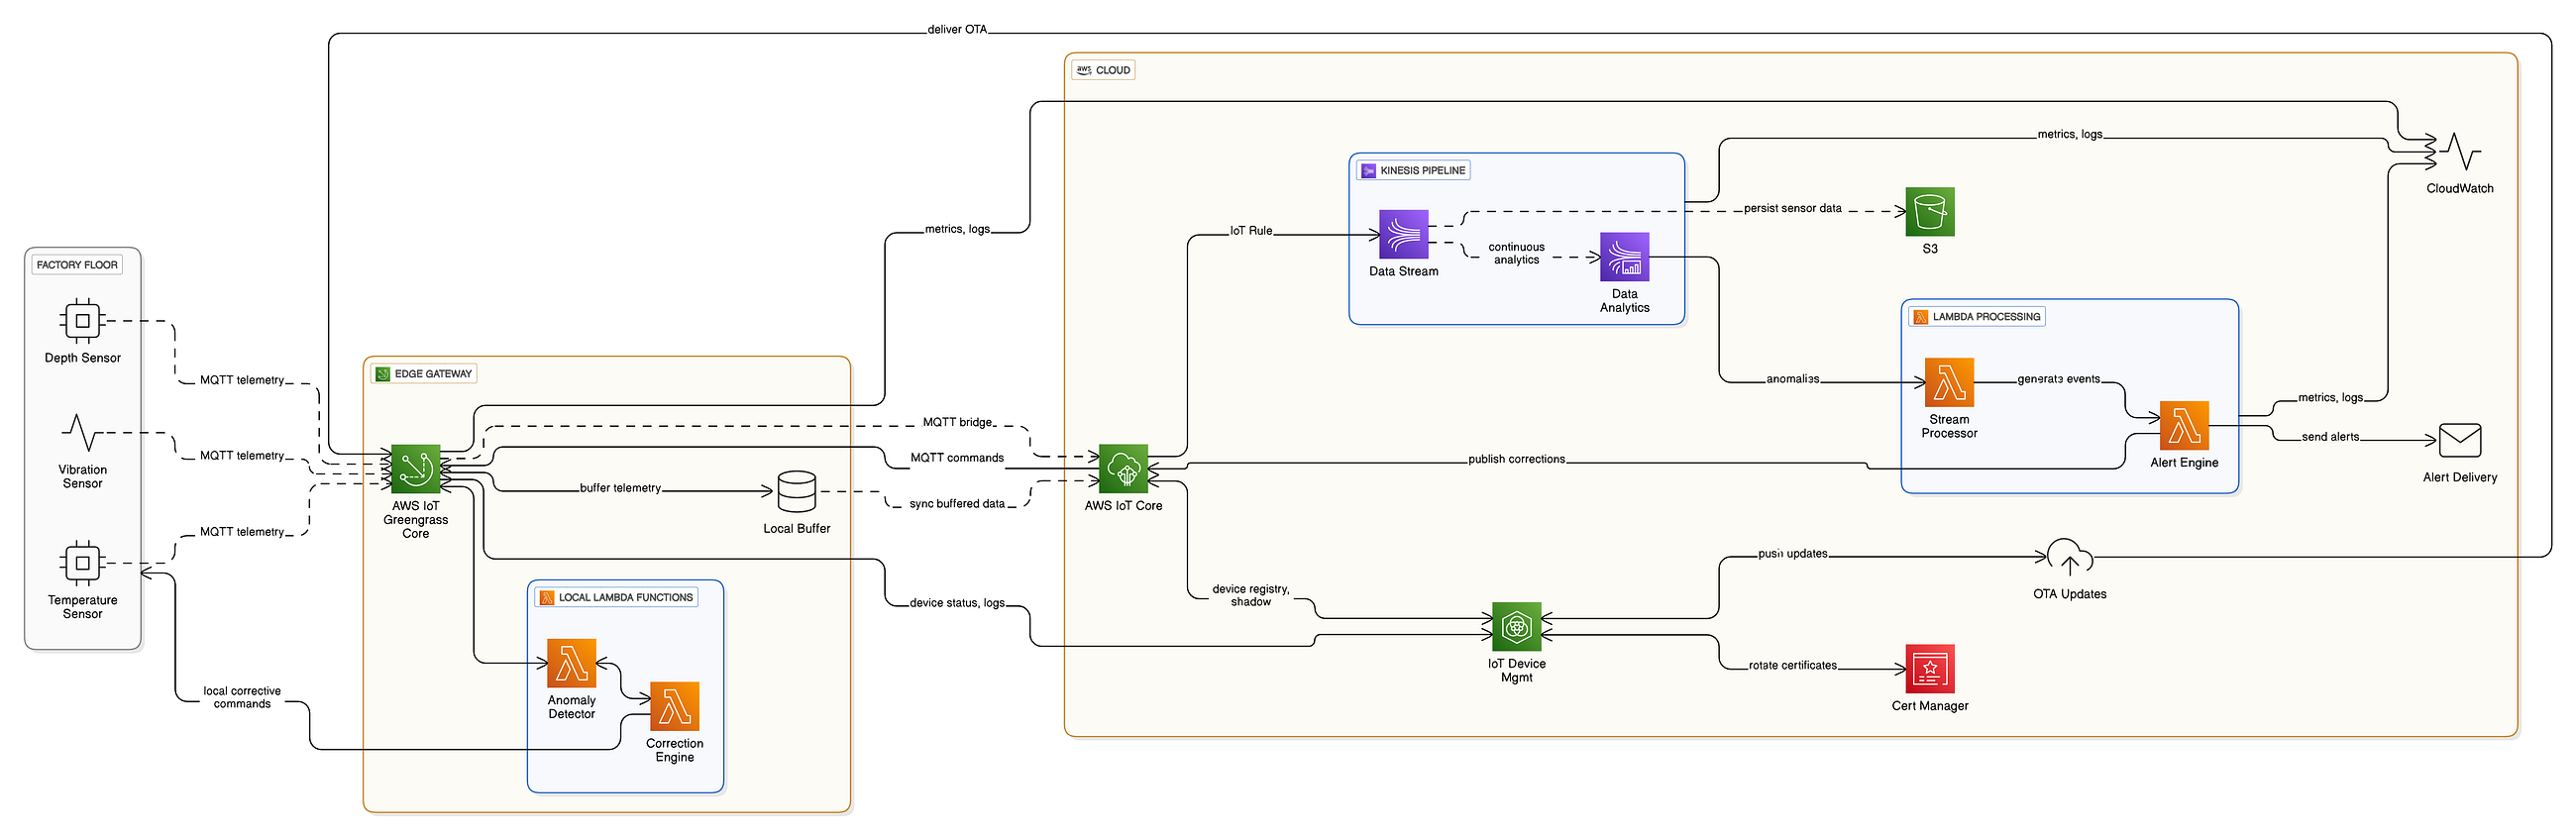
Task: Click the Temperature Sensor chip icon
Action: point(83,564)
